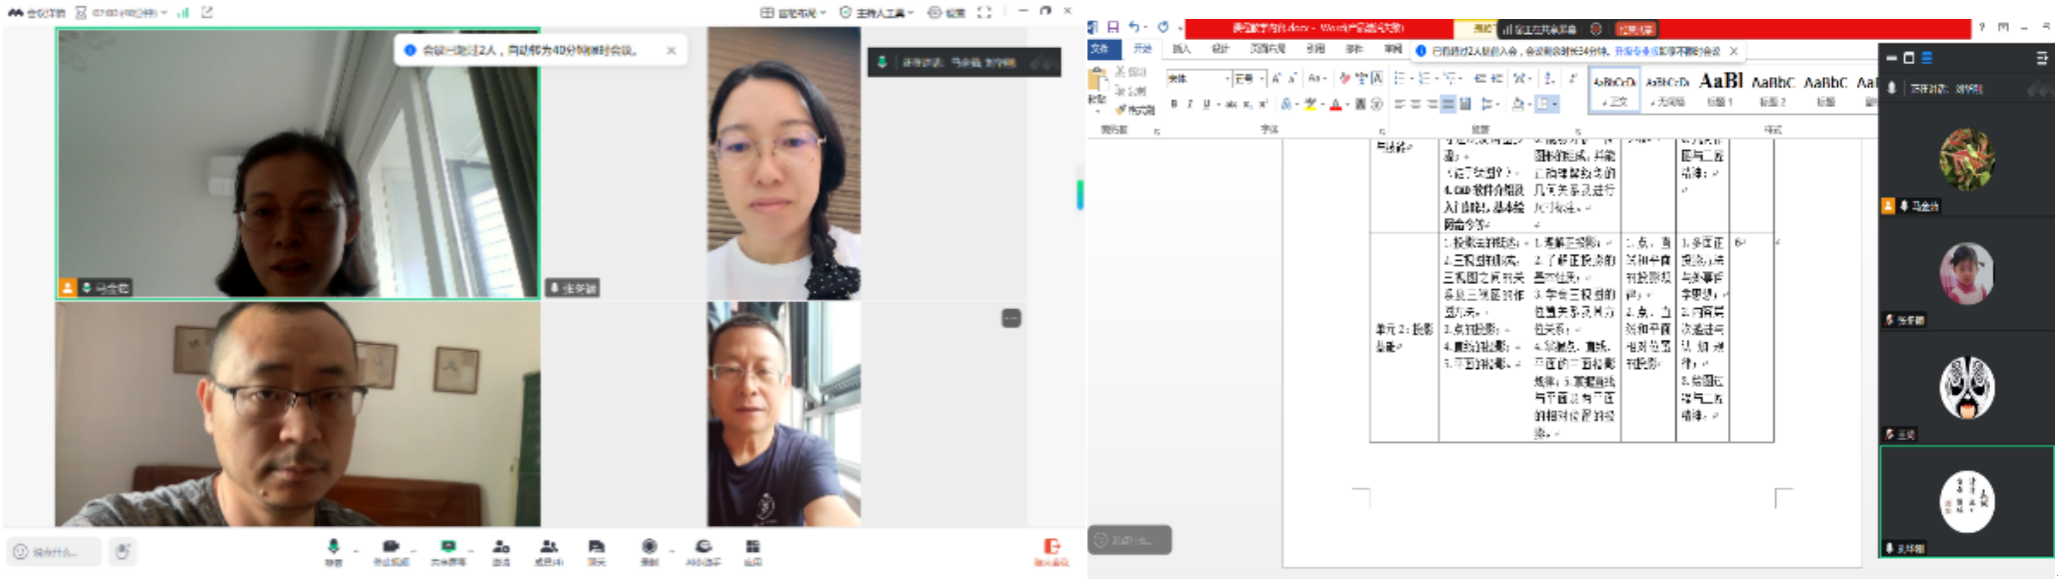
Task: Open the chat icon in meeting toolbar
Action: (596, 547)
